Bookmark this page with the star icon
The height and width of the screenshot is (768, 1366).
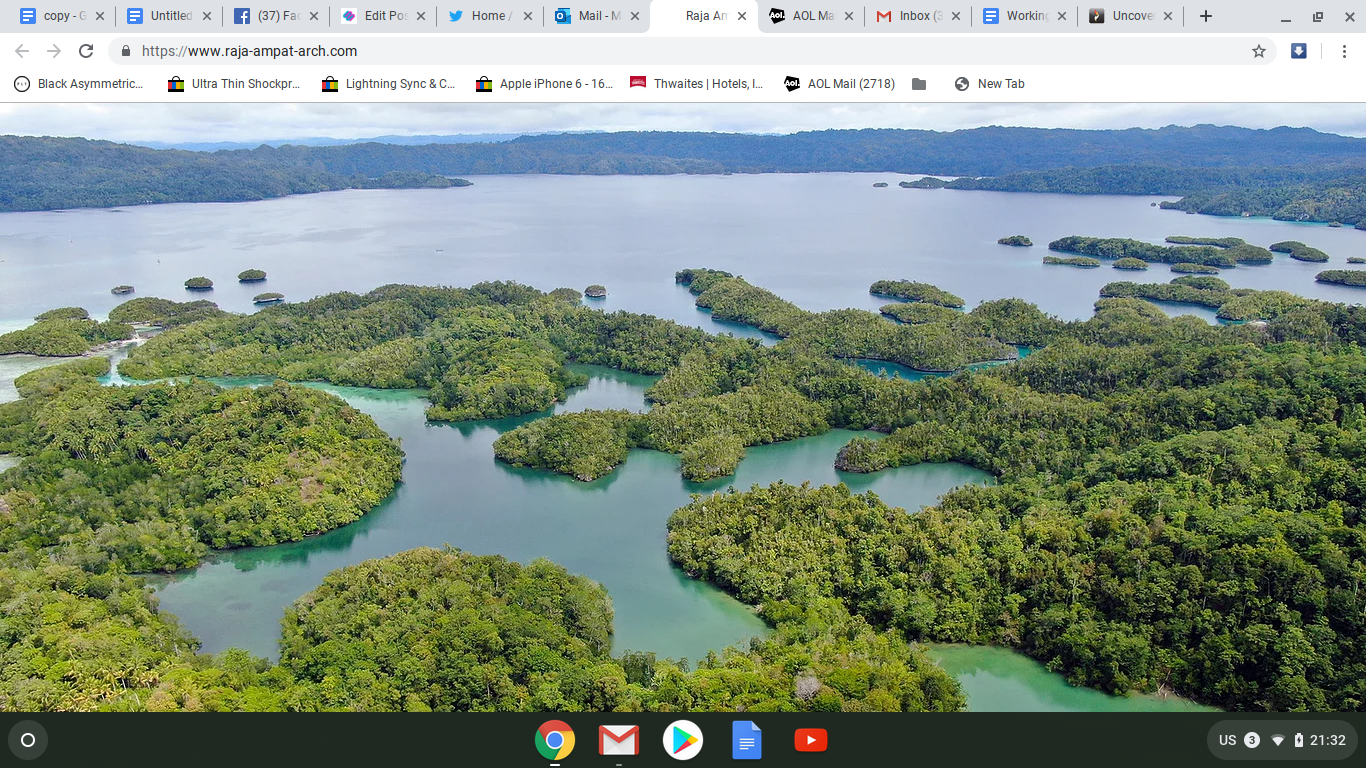(1258, 51)
